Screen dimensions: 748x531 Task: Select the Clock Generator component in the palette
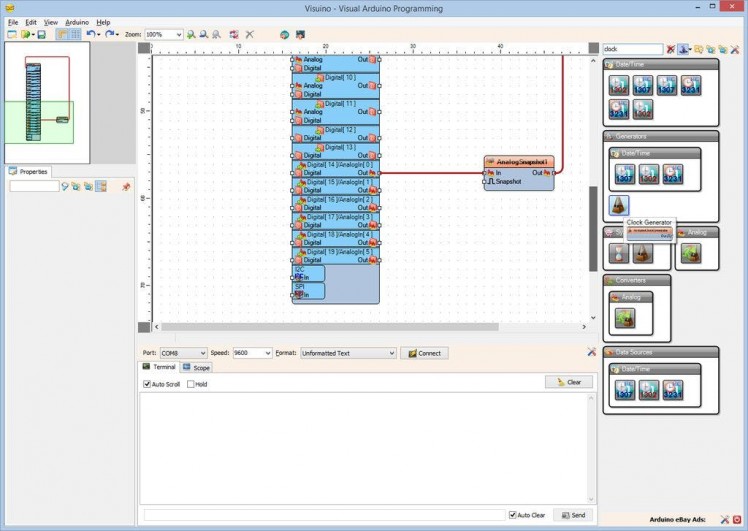[618, 205]
